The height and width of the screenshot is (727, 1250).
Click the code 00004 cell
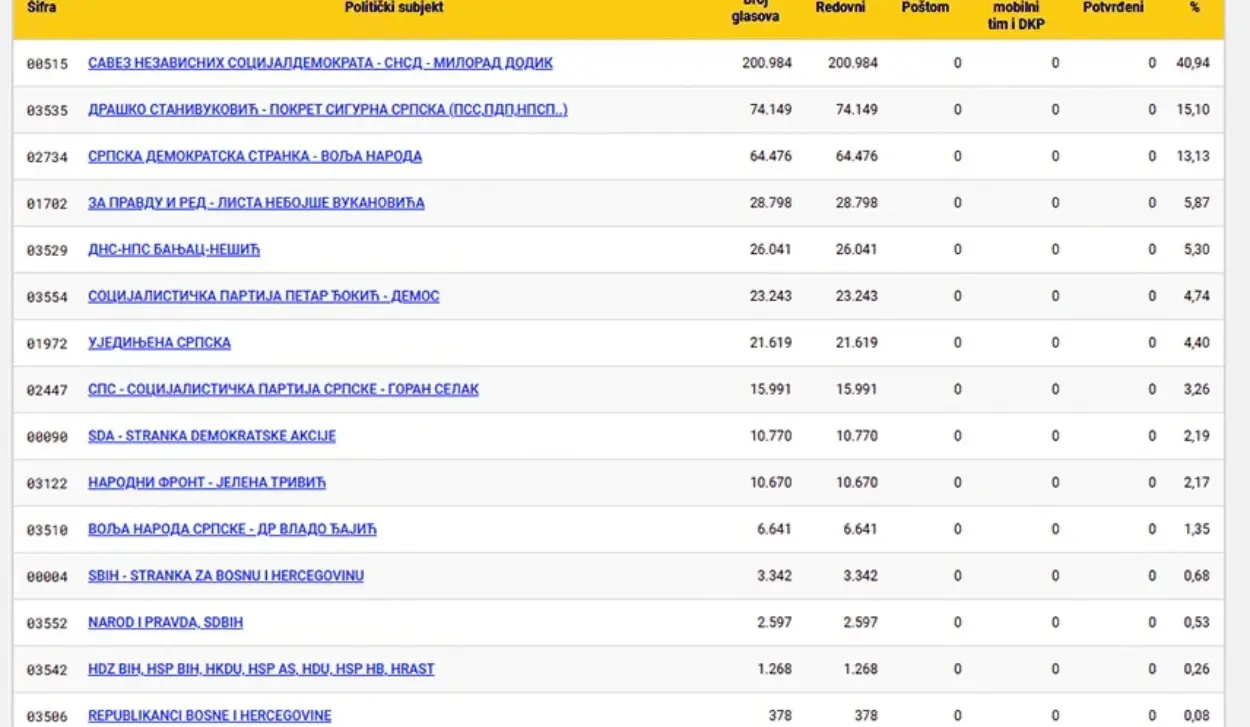47,576
